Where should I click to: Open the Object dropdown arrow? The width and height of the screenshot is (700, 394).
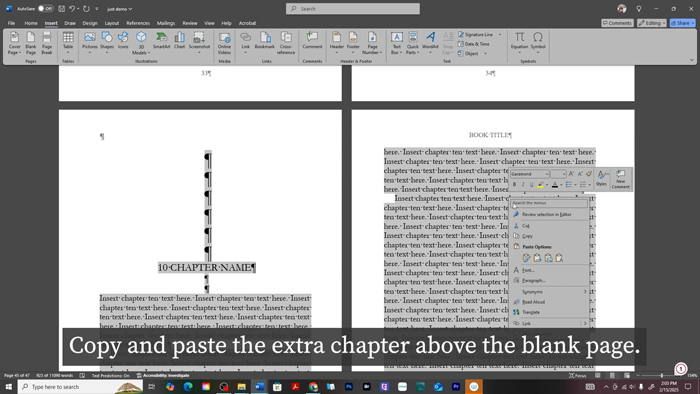(x=485, y=54)
